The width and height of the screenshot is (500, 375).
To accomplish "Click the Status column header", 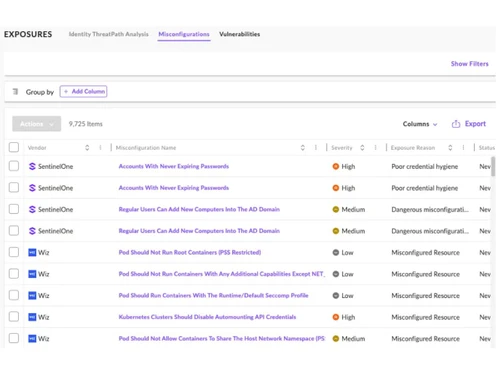I will (x=487, y=148).
